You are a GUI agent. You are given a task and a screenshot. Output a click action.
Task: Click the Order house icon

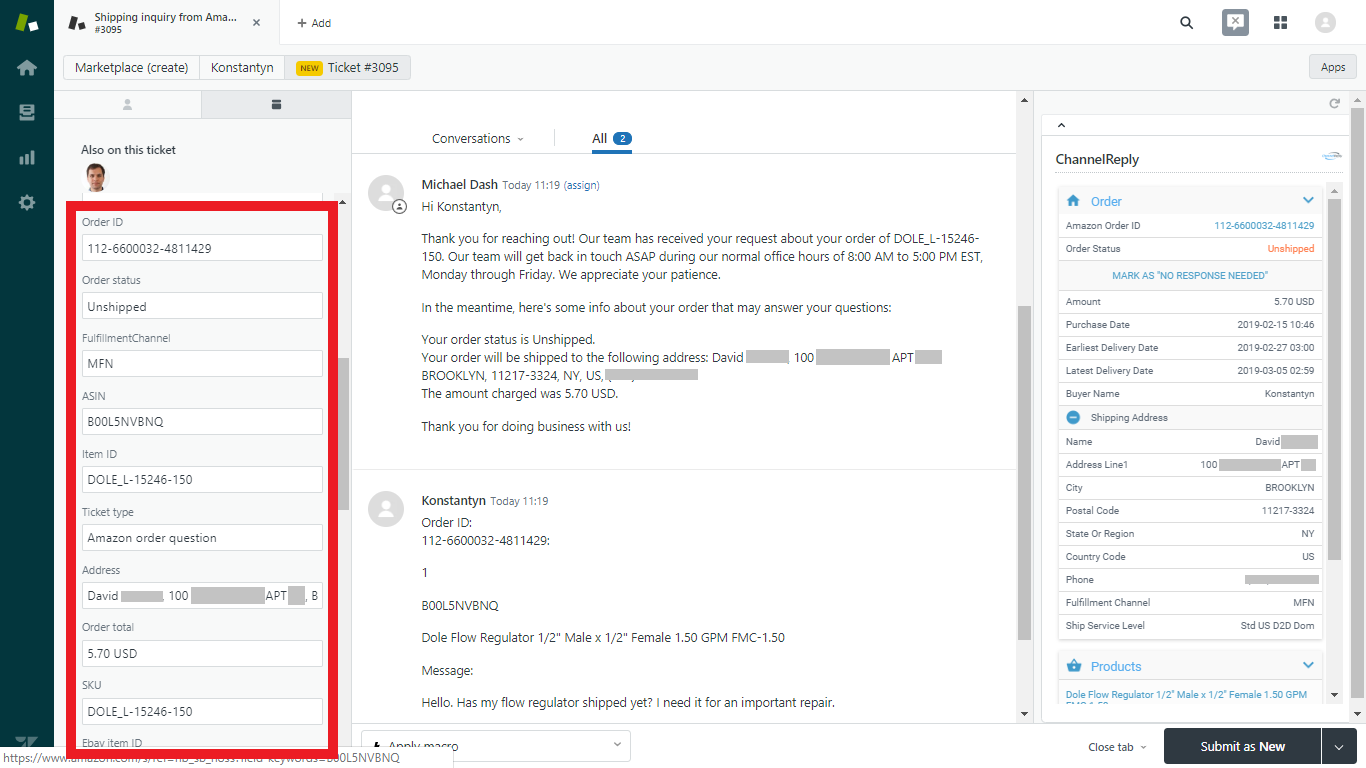tap(1074, 201)
